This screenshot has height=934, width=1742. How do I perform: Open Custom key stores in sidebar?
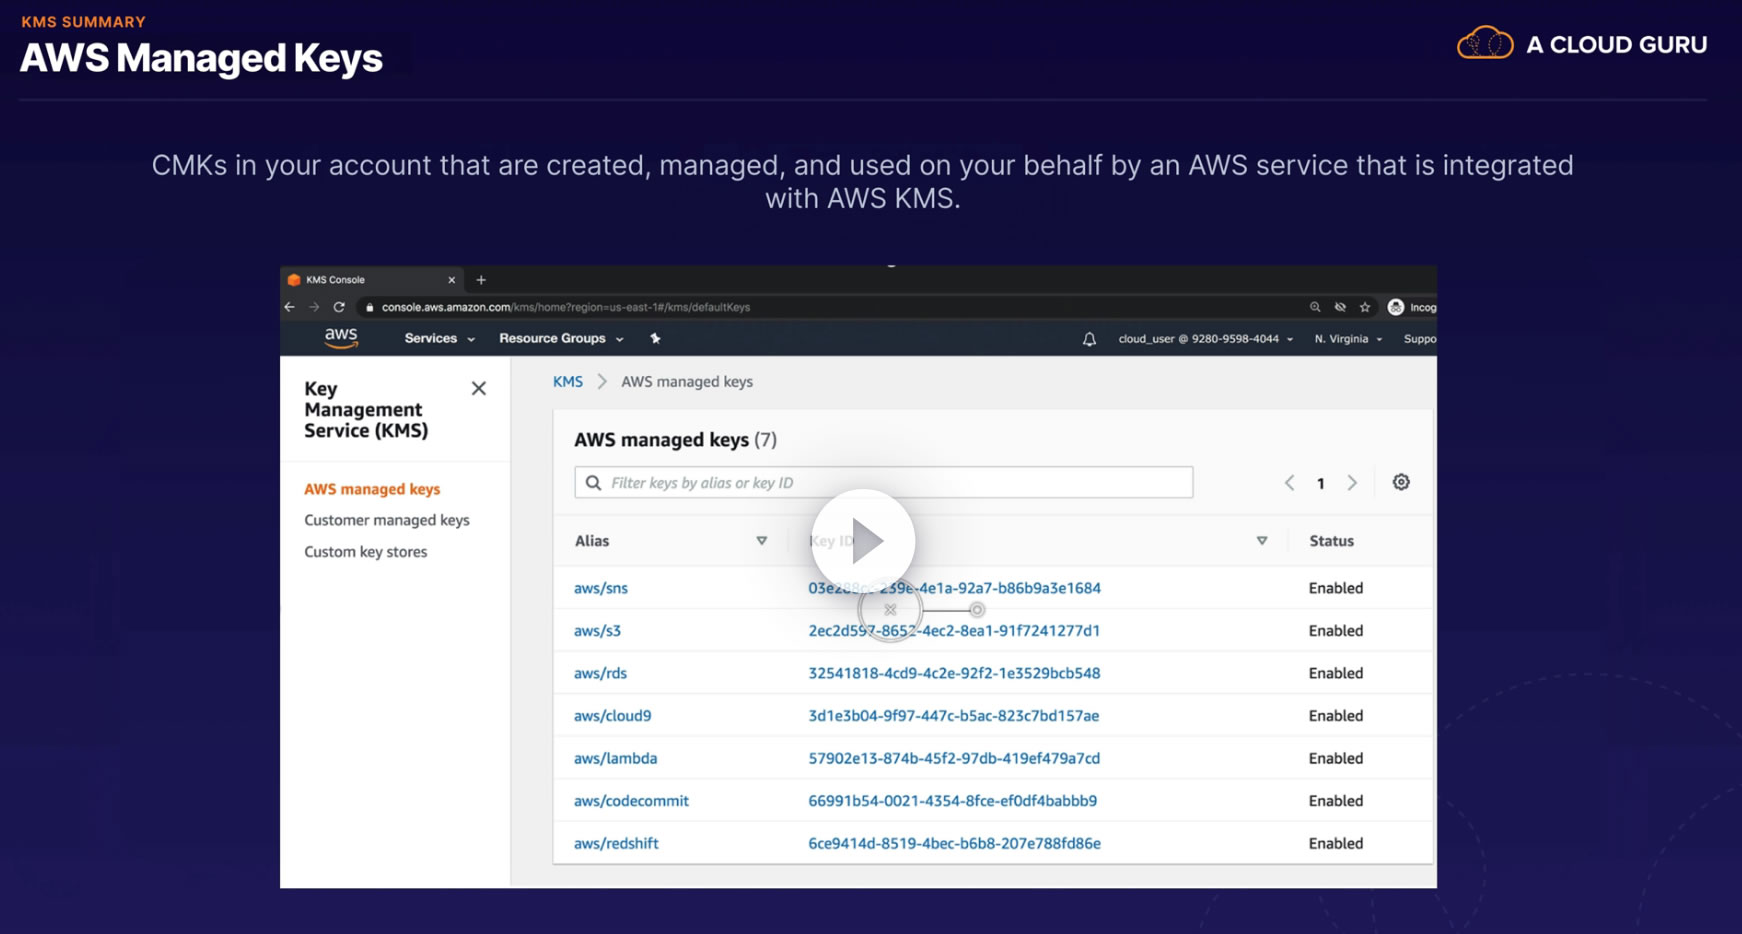365,552
